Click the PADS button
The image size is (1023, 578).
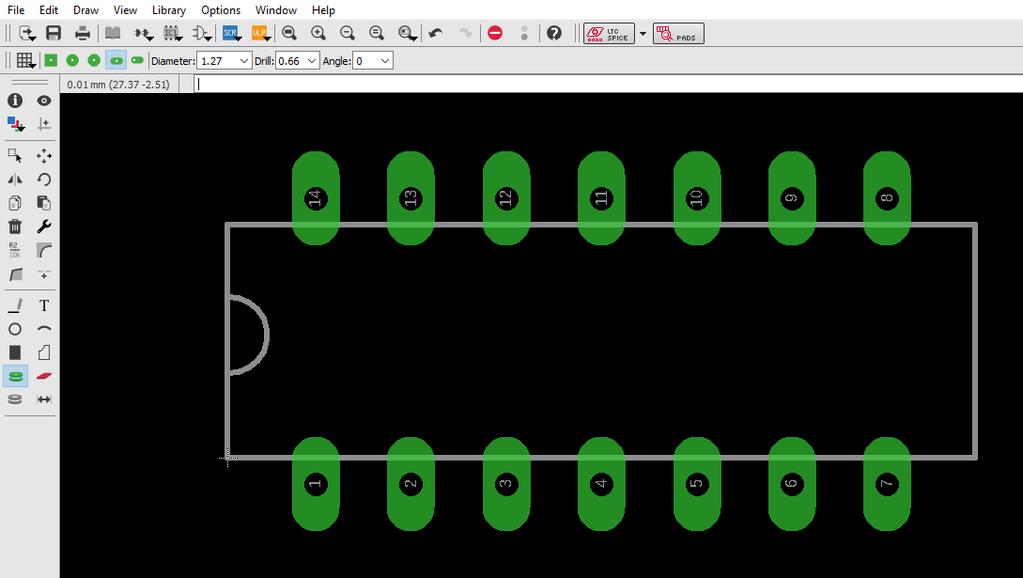click(x=679, y=33)
